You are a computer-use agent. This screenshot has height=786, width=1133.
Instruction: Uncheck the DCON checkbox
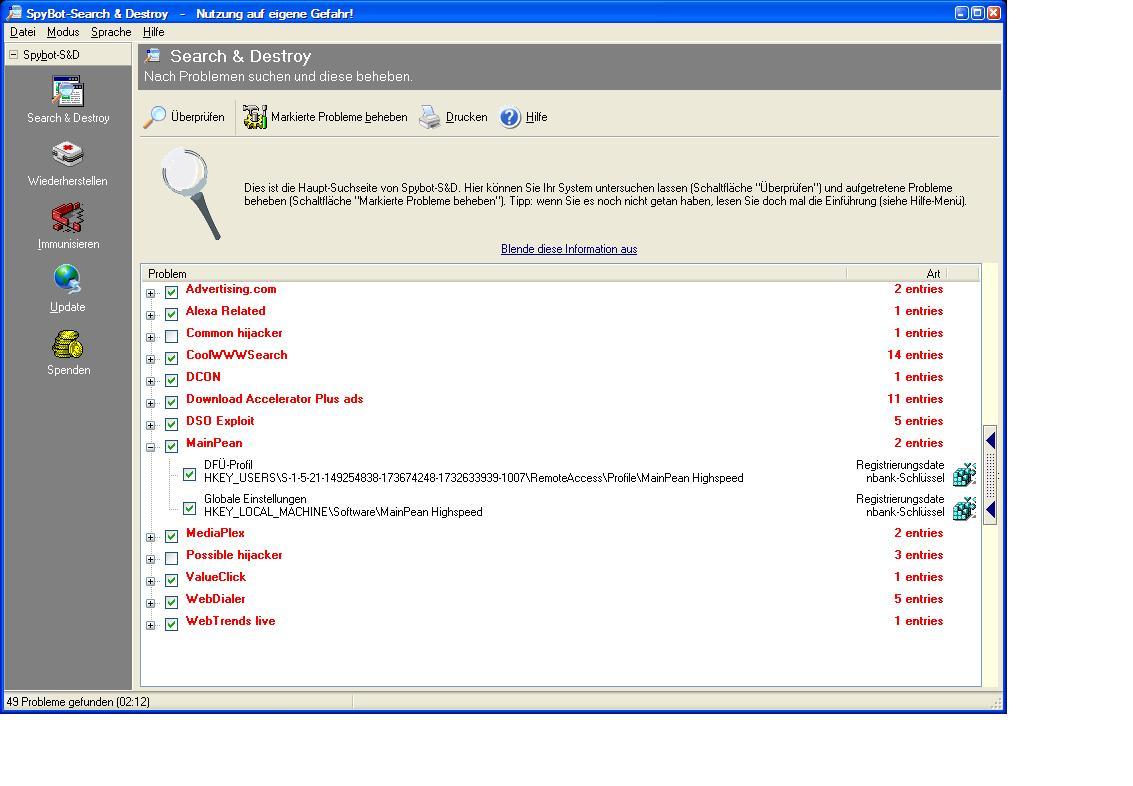point(171,380)
